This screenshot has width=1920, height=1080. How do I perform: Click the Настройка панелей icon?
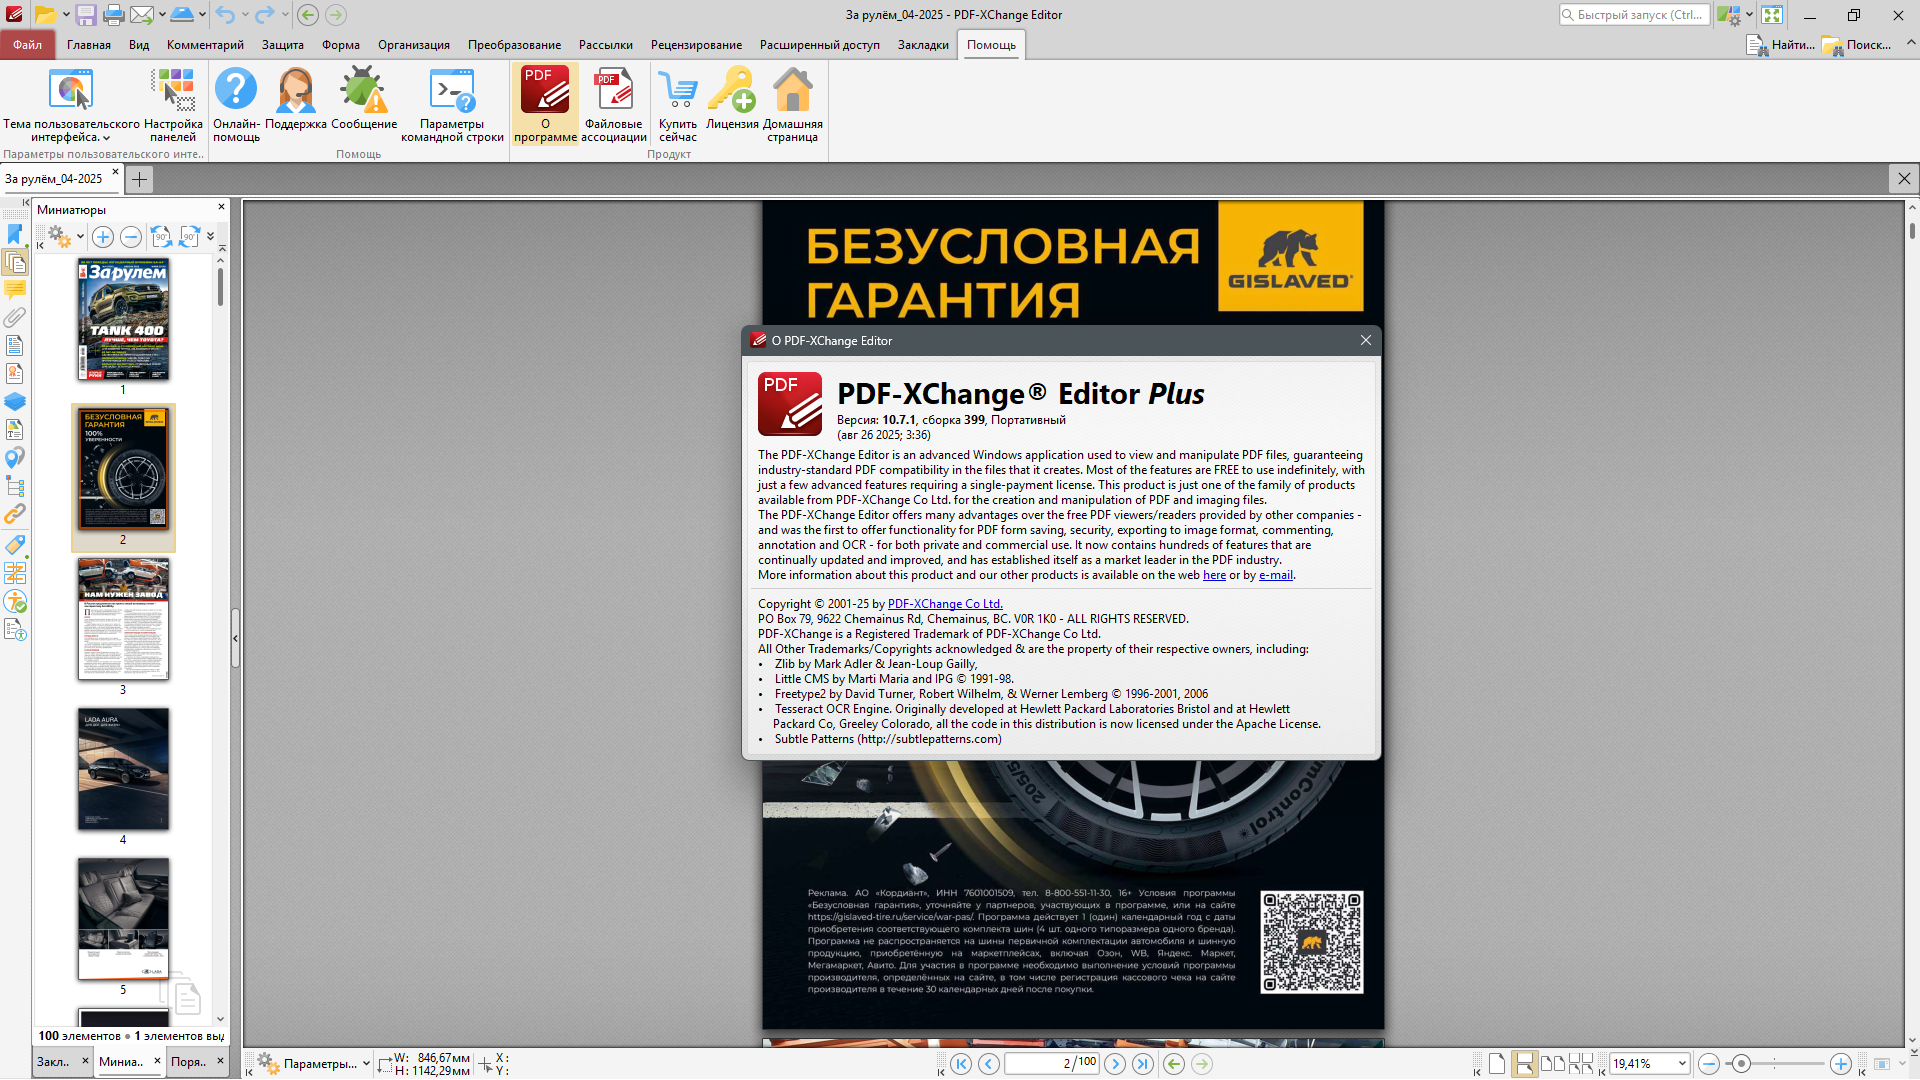click(173, 105)
